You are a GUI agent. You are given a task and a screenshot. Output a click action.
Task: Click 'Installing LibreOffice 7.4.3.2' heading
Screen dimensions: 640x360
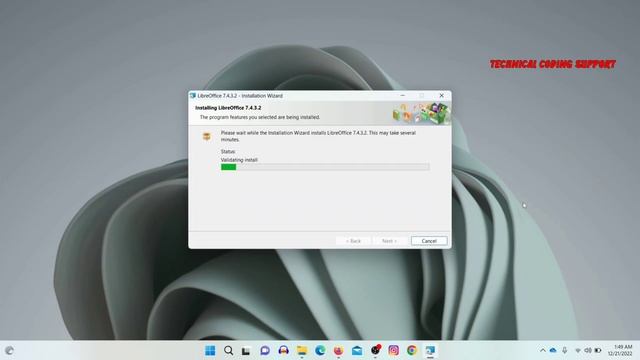(x=228, y=108)
